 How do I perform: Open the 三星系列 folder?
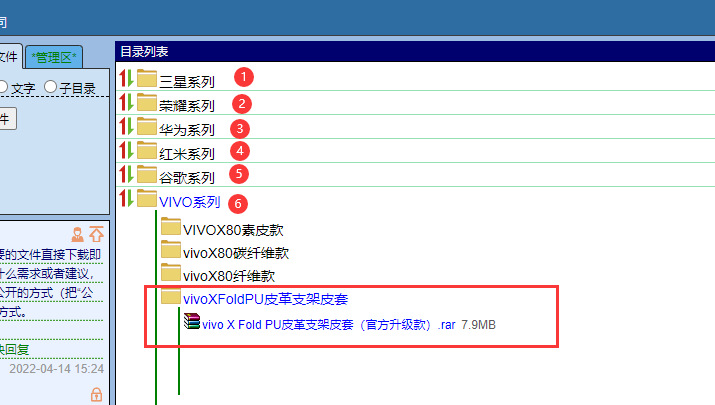click(187, 82)
